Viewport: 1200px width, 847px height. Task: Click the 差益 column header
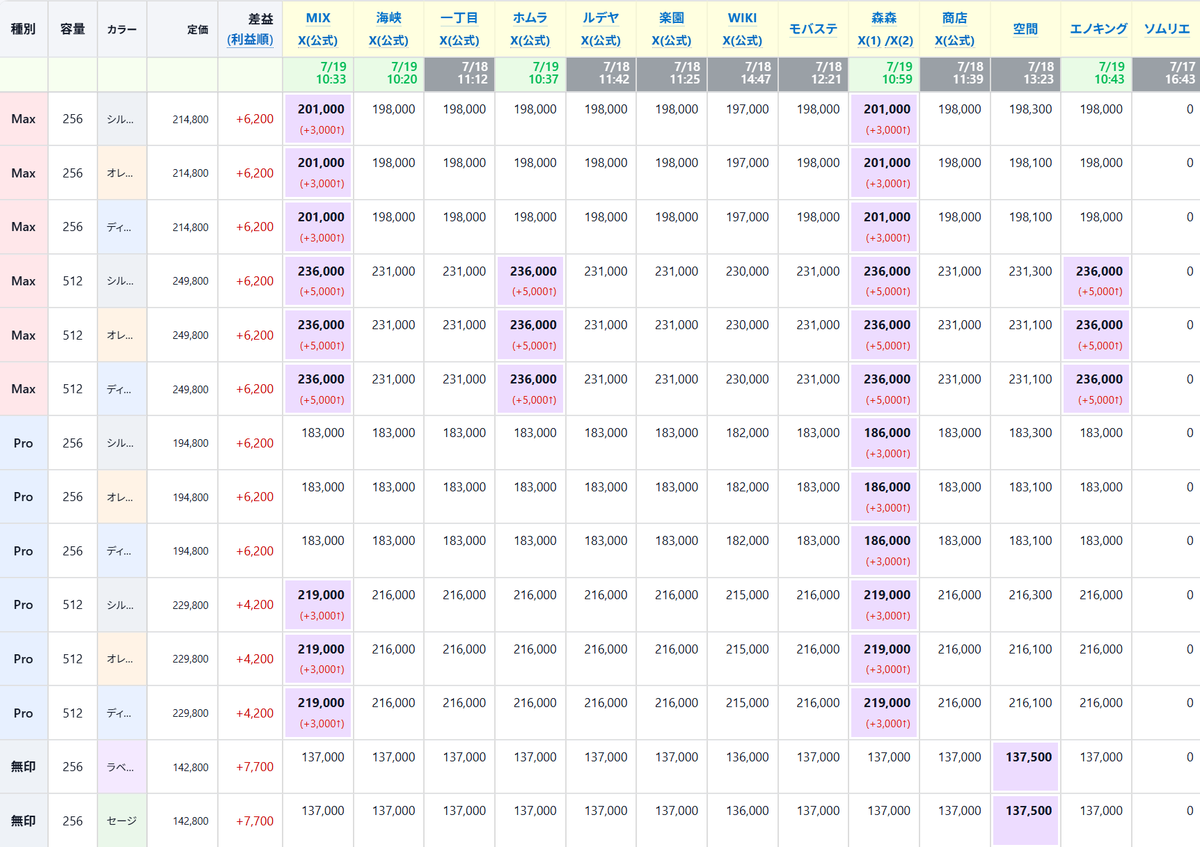coord(260,18)
